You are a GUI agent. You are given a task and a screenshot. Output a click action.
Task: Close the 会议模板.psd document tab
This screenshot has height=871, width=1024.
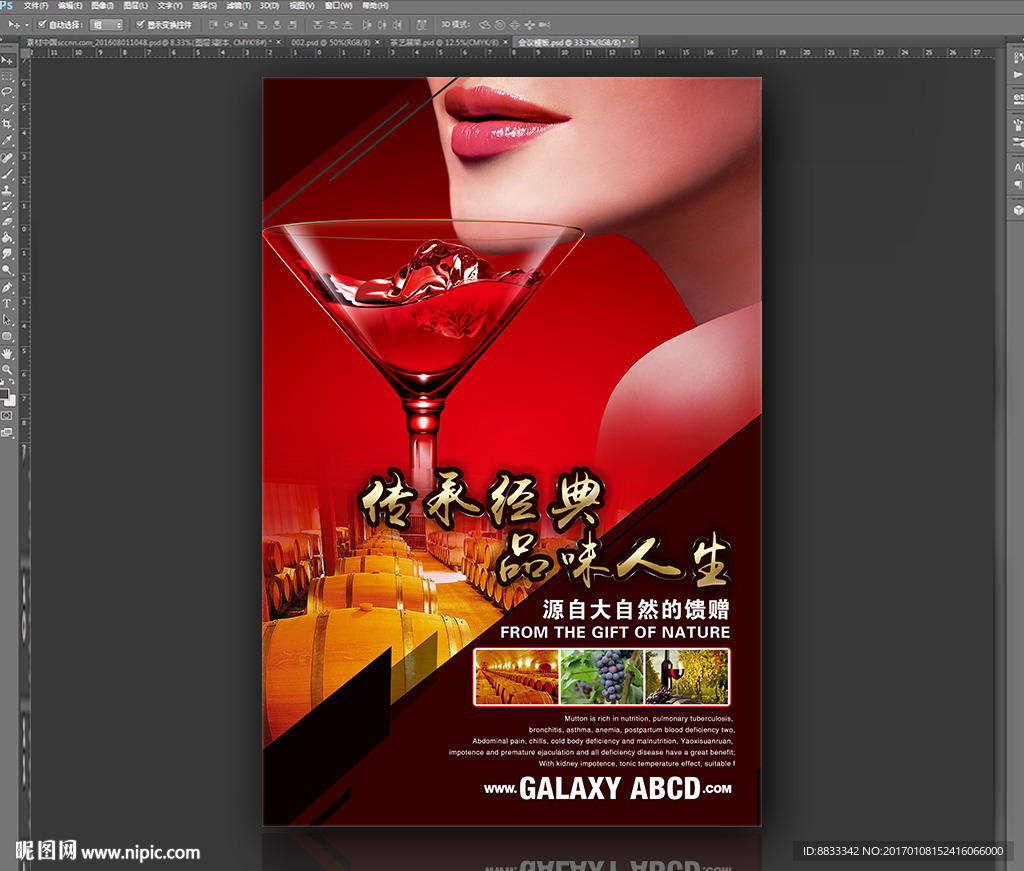(631, 43)
